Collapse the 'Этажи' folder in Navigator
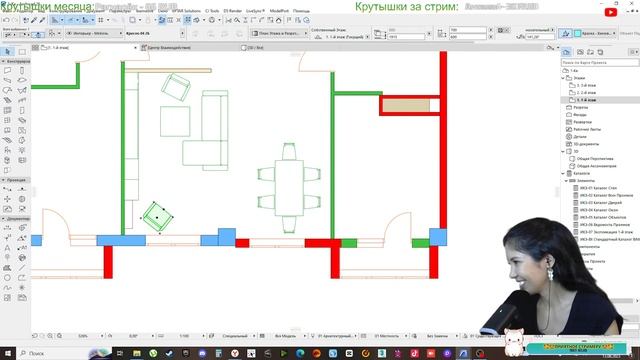 563,78
